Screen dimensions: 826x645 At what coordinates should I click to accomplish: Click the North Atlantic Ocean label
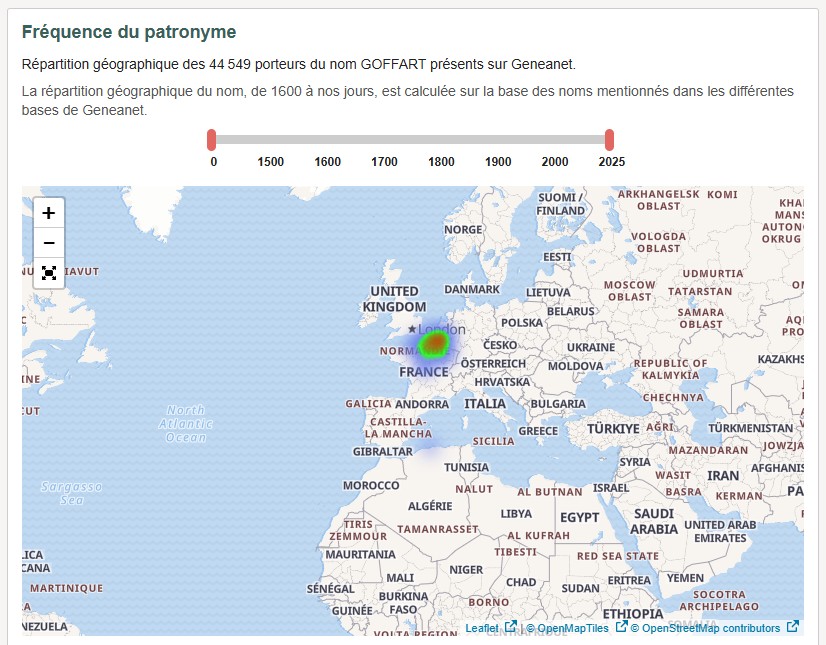click(186, 424)
